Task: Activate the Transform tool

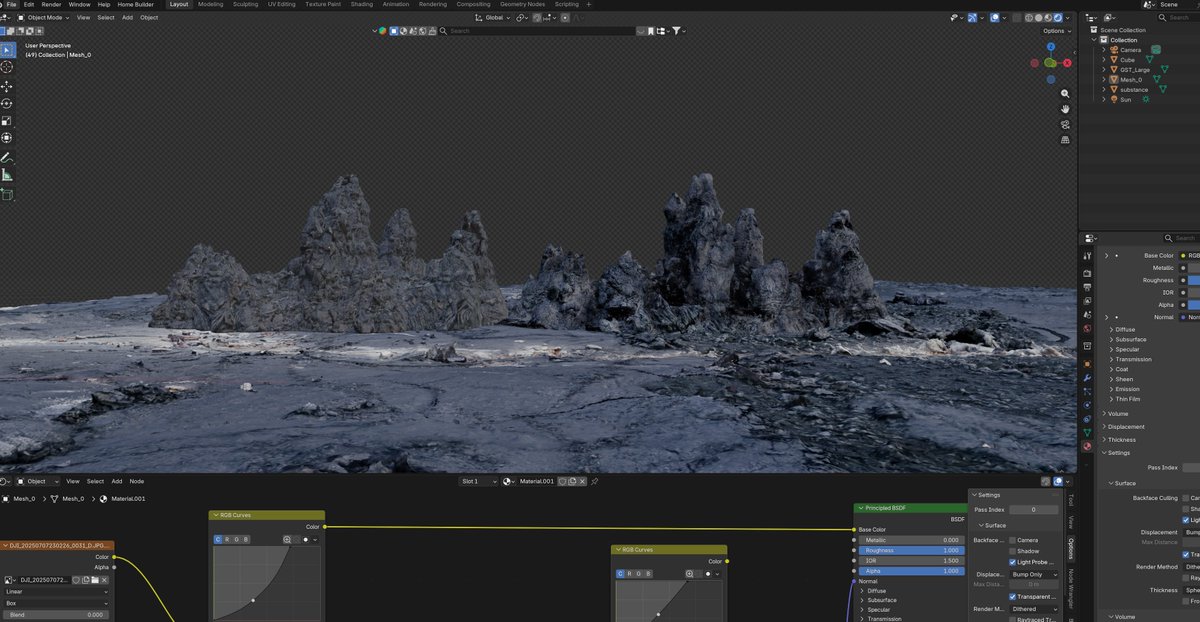Action: click(7, 138)
